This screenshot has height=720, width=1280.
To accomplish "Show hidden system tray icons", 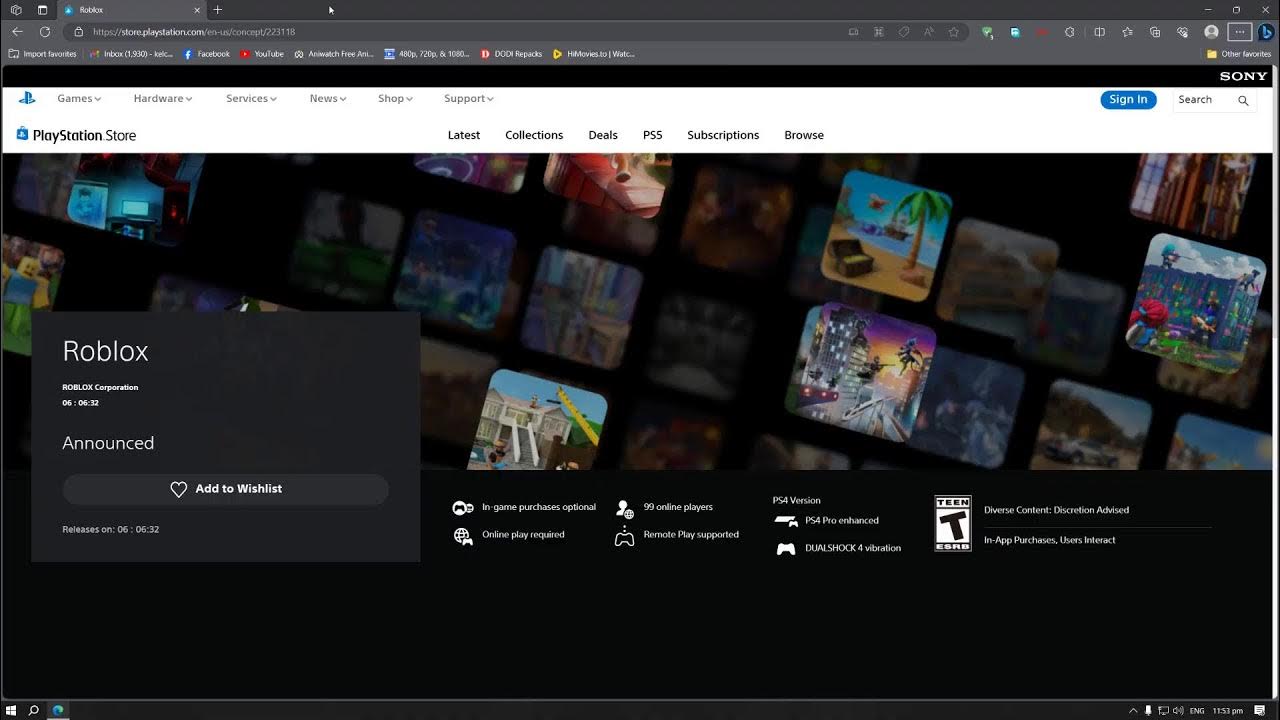I will (x=1133, y=711).
